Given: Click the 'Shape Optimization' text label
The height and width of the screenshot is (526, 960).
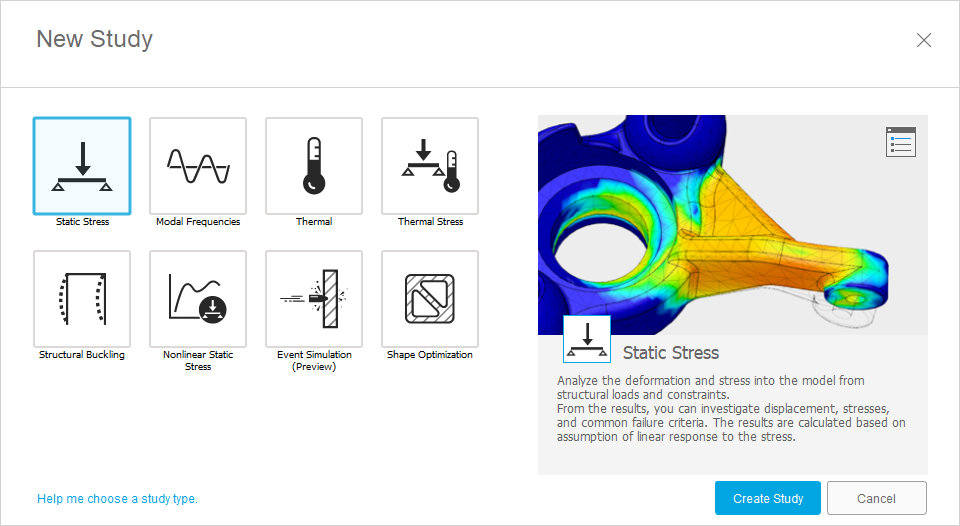Looking at the screenshot, I should tap(430, 355).
